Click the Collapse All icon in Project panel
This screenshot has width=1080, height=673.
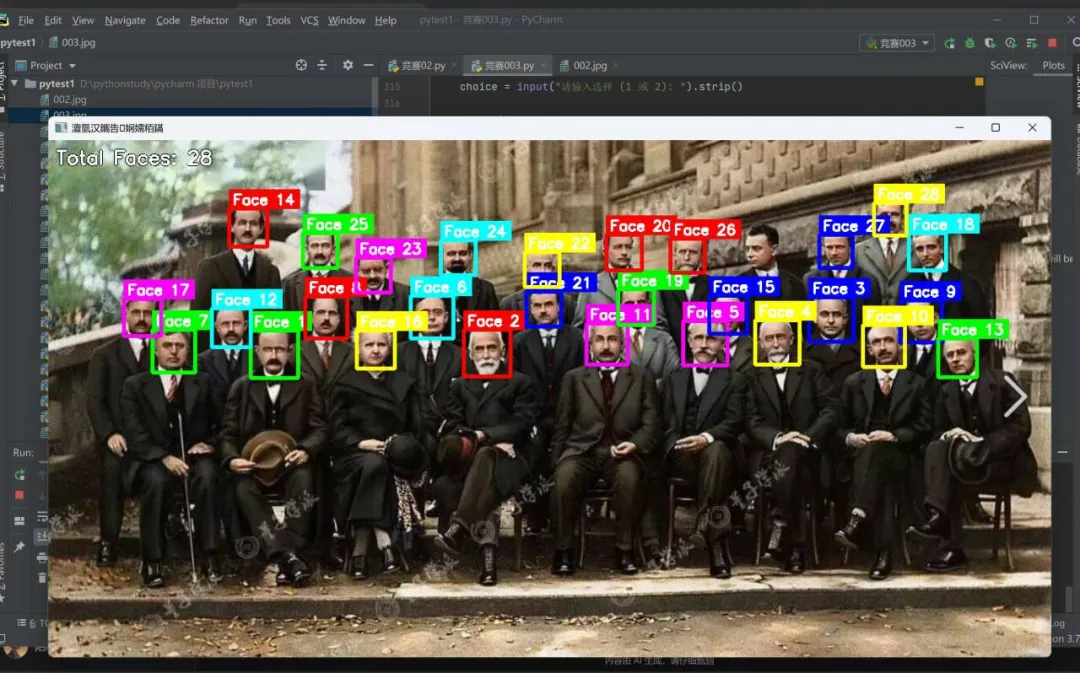(x=322, y=65)
